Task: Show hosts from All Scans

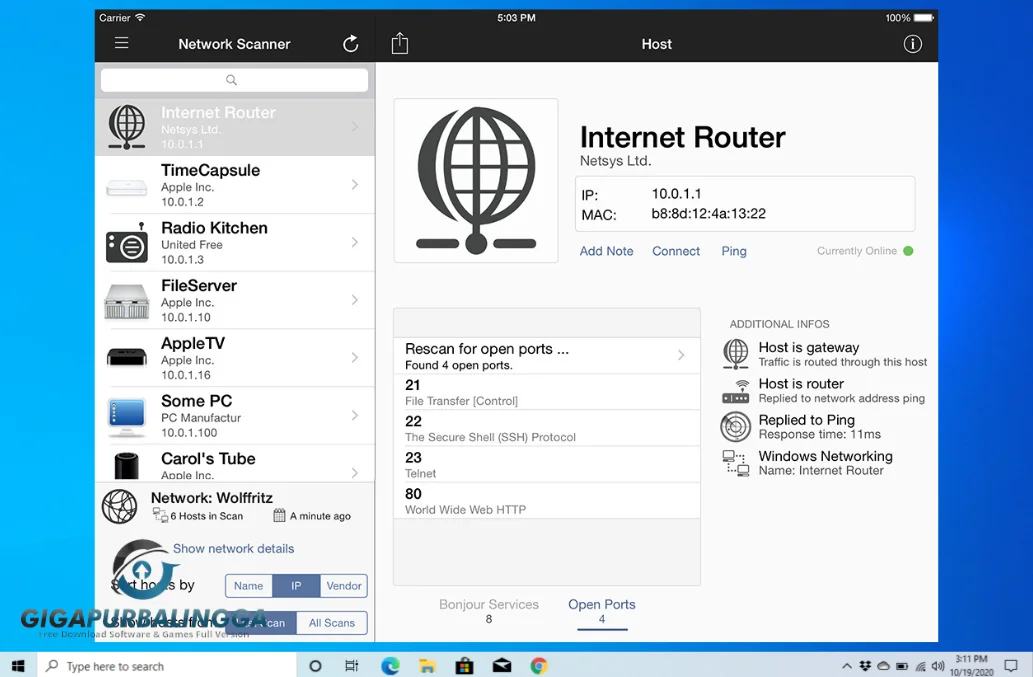Action: click(331, 622)
